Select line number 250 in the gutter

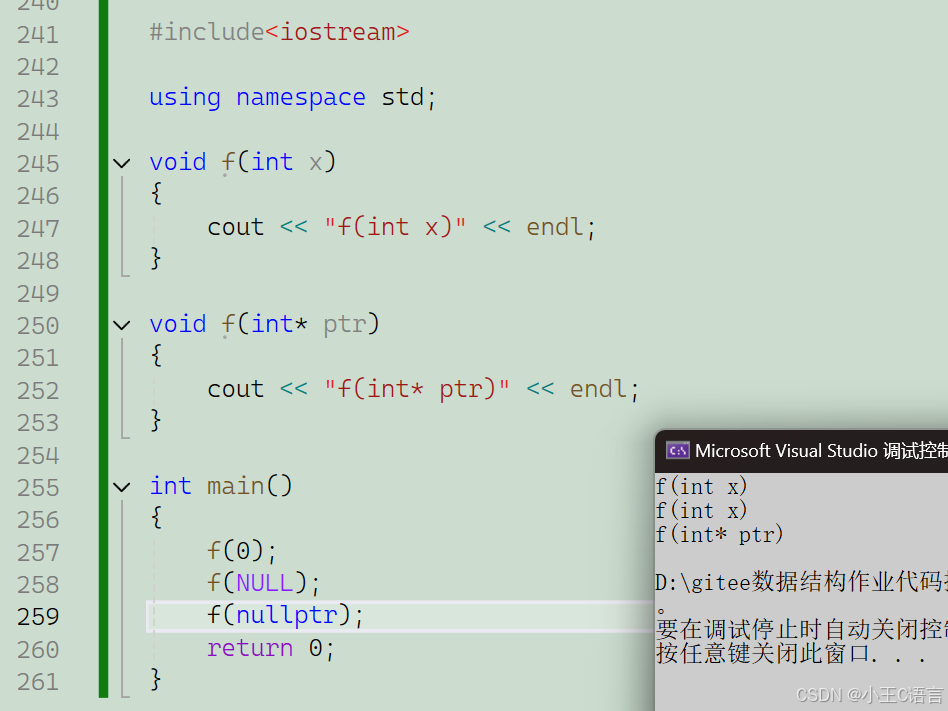click(38, 326)
